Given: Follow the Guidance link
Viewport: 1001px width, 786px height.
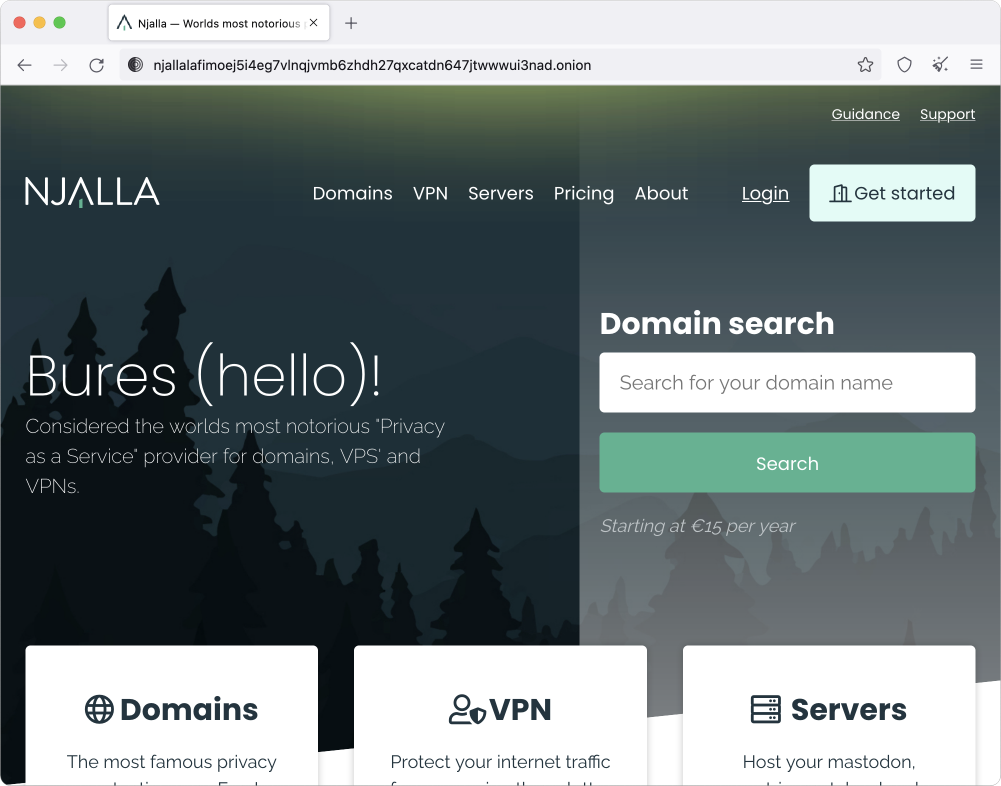Looking at the screenshot, I should coord(865,114).
